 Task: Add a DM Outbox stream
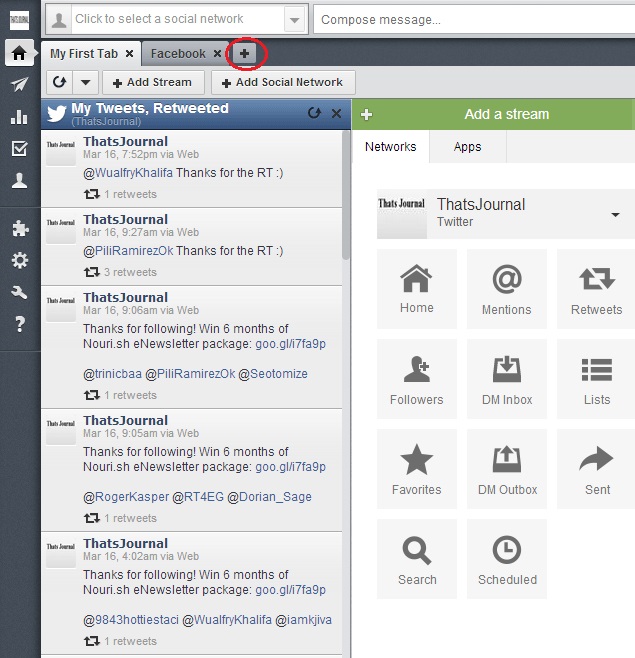[x=507, y=469]
